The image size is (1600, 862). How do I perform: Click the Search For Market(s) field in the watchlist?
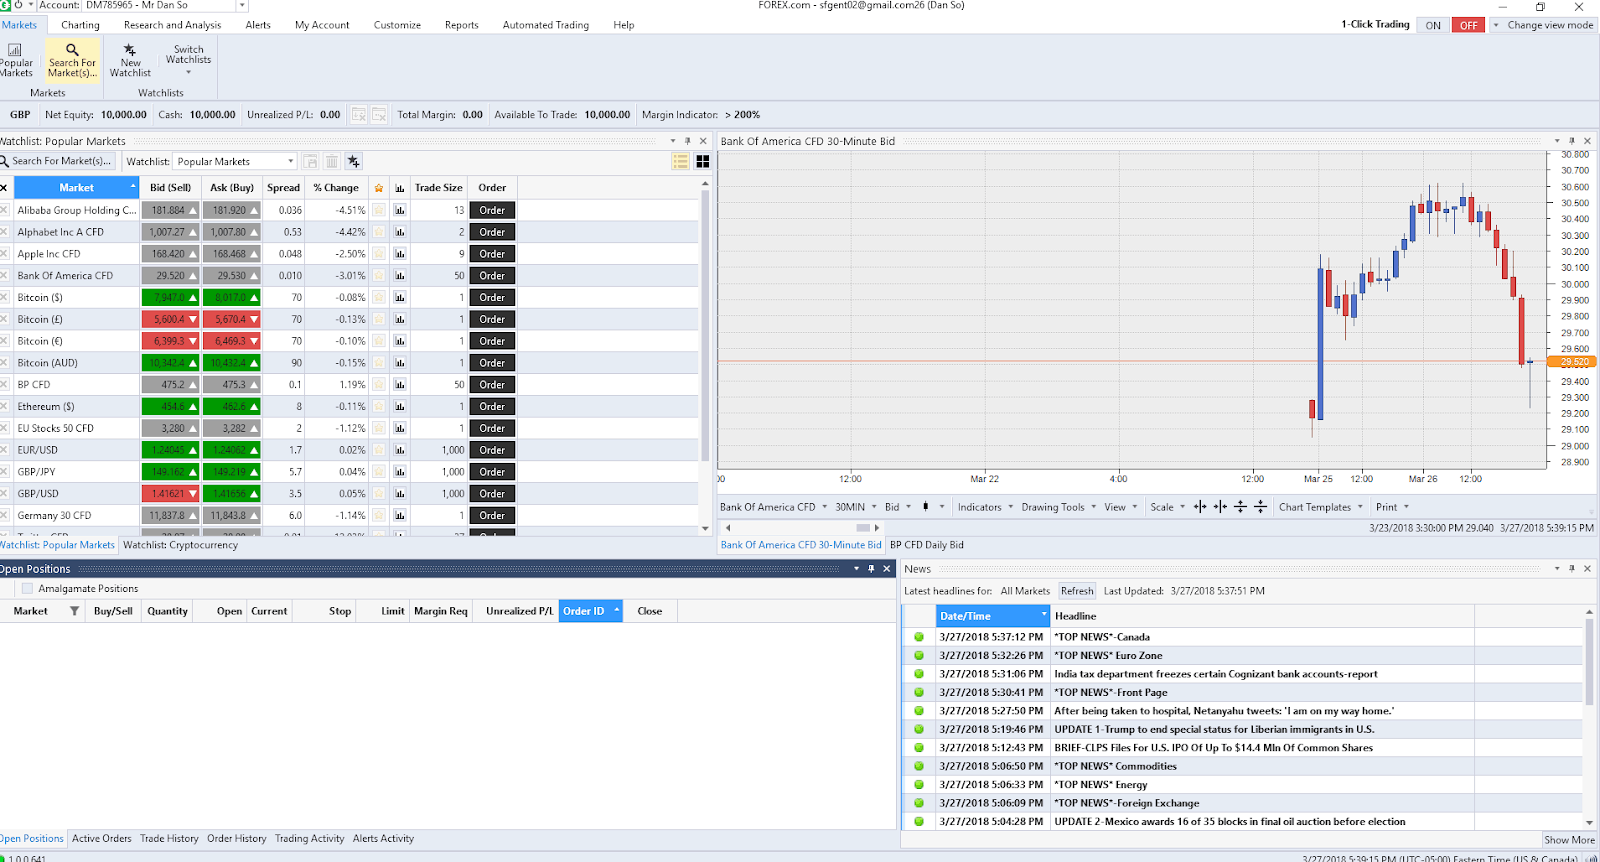pos(60,161)
